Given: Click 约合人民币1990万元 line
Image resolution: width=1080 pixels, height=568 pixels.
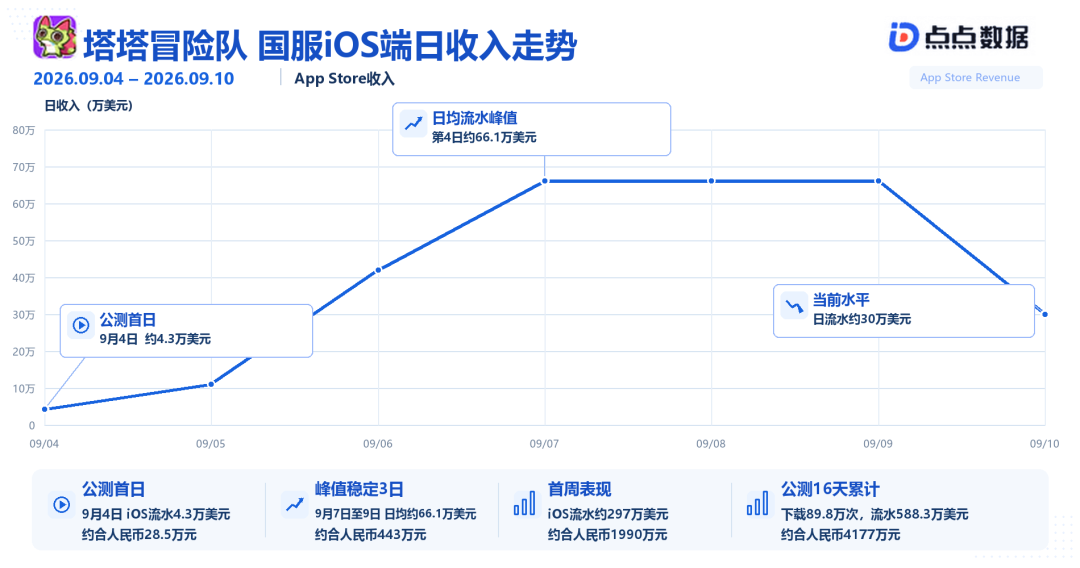Looking at the screenshot, I should point(608,535).
